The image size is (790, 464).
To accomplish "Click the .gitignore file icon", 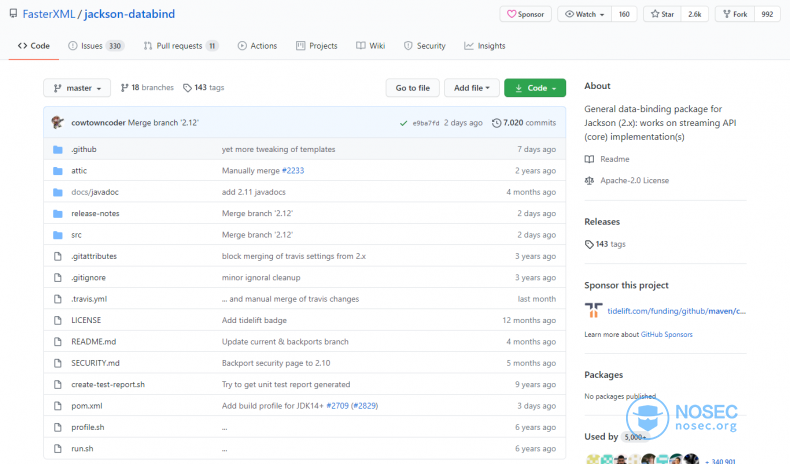I will coord(58,278).
